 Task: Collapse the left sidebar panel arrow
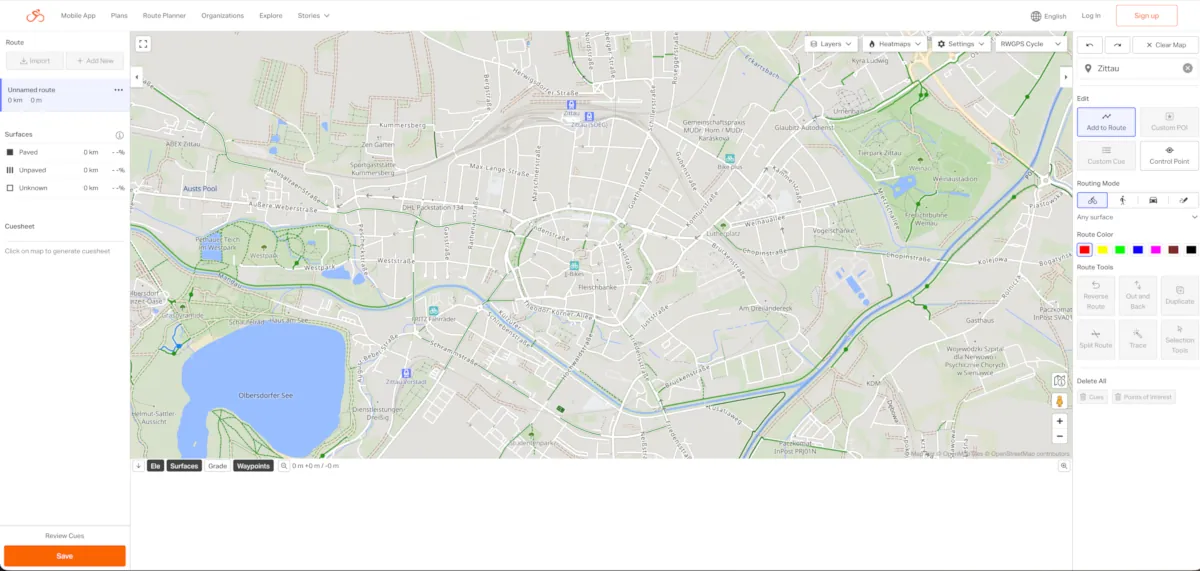(x=136, y=77)
